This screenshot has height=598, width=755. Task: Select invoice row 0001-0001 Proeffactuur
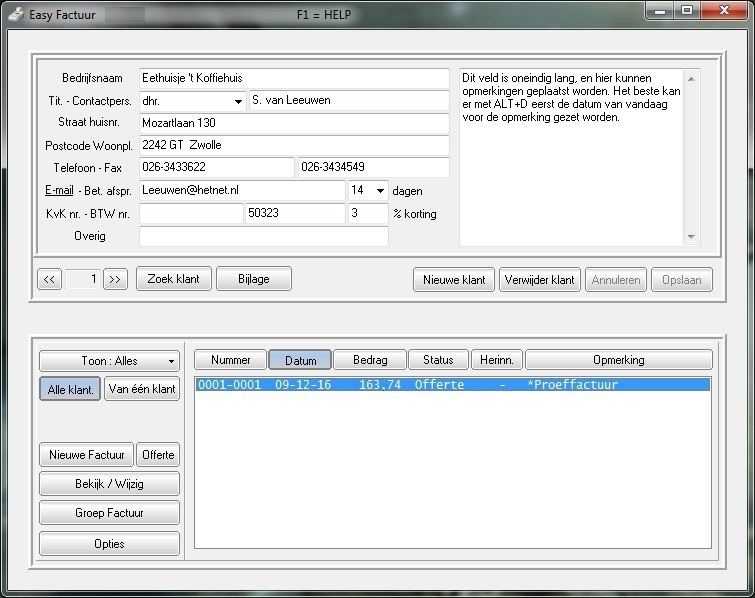pyautogui.click(x=452, y=385)
